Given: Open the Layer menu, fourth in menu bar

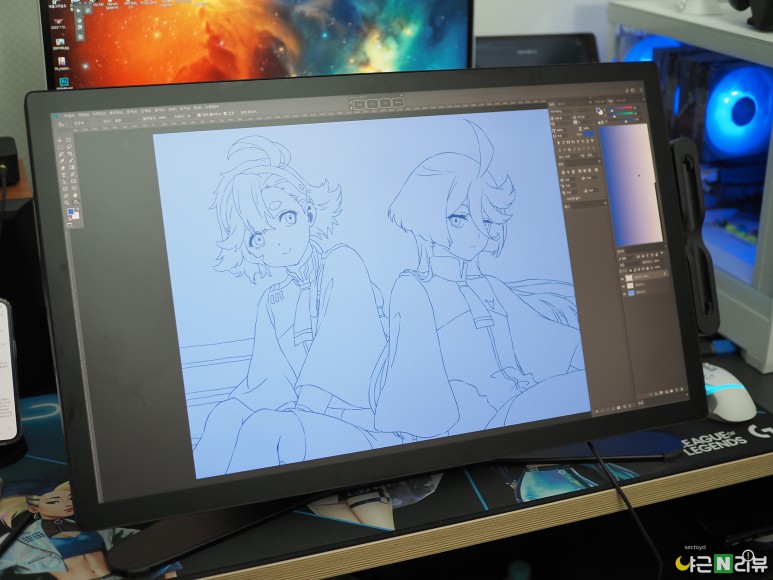Looking at the screenshot, I should tap(116, 113).
